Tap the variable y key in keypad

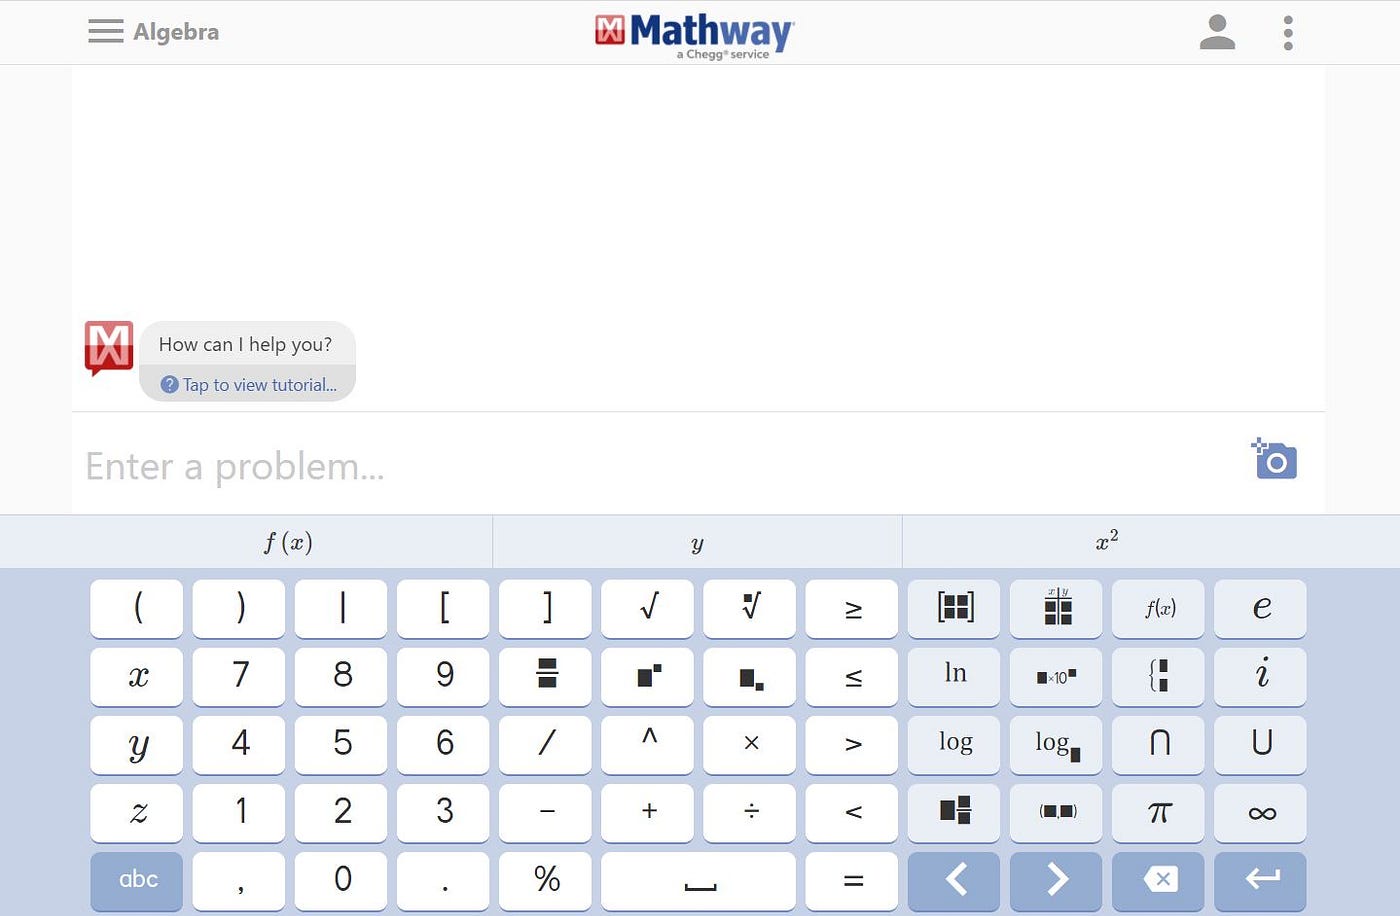pyautogui.click(x=137, y=744)
